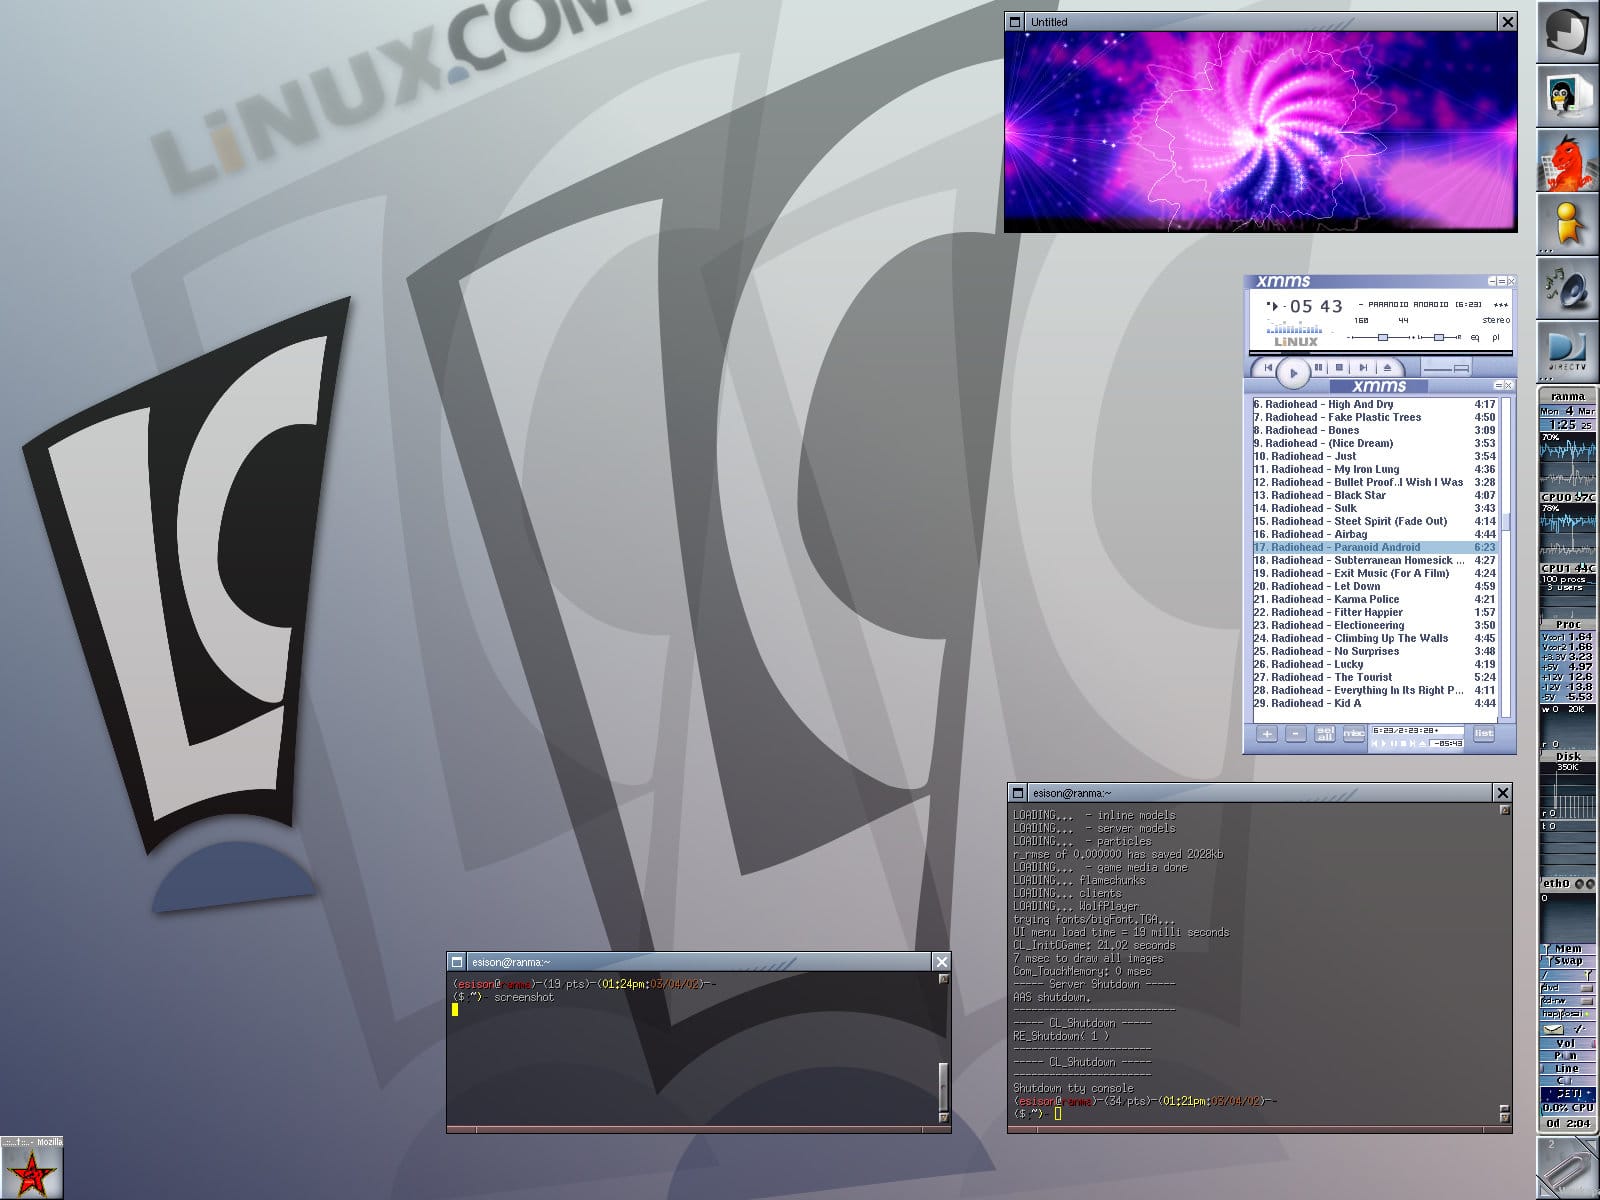Click the playlist remove '-' button
Screen dimensions: 1600x1200
point(1295,734)
